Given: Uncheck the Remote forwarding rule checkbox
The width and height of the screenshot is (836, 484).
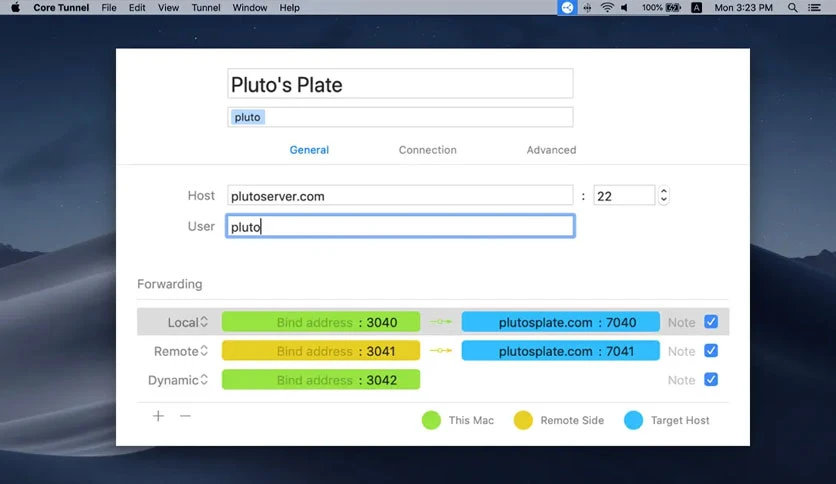Looking at the screenshot, I should [711, 351].
